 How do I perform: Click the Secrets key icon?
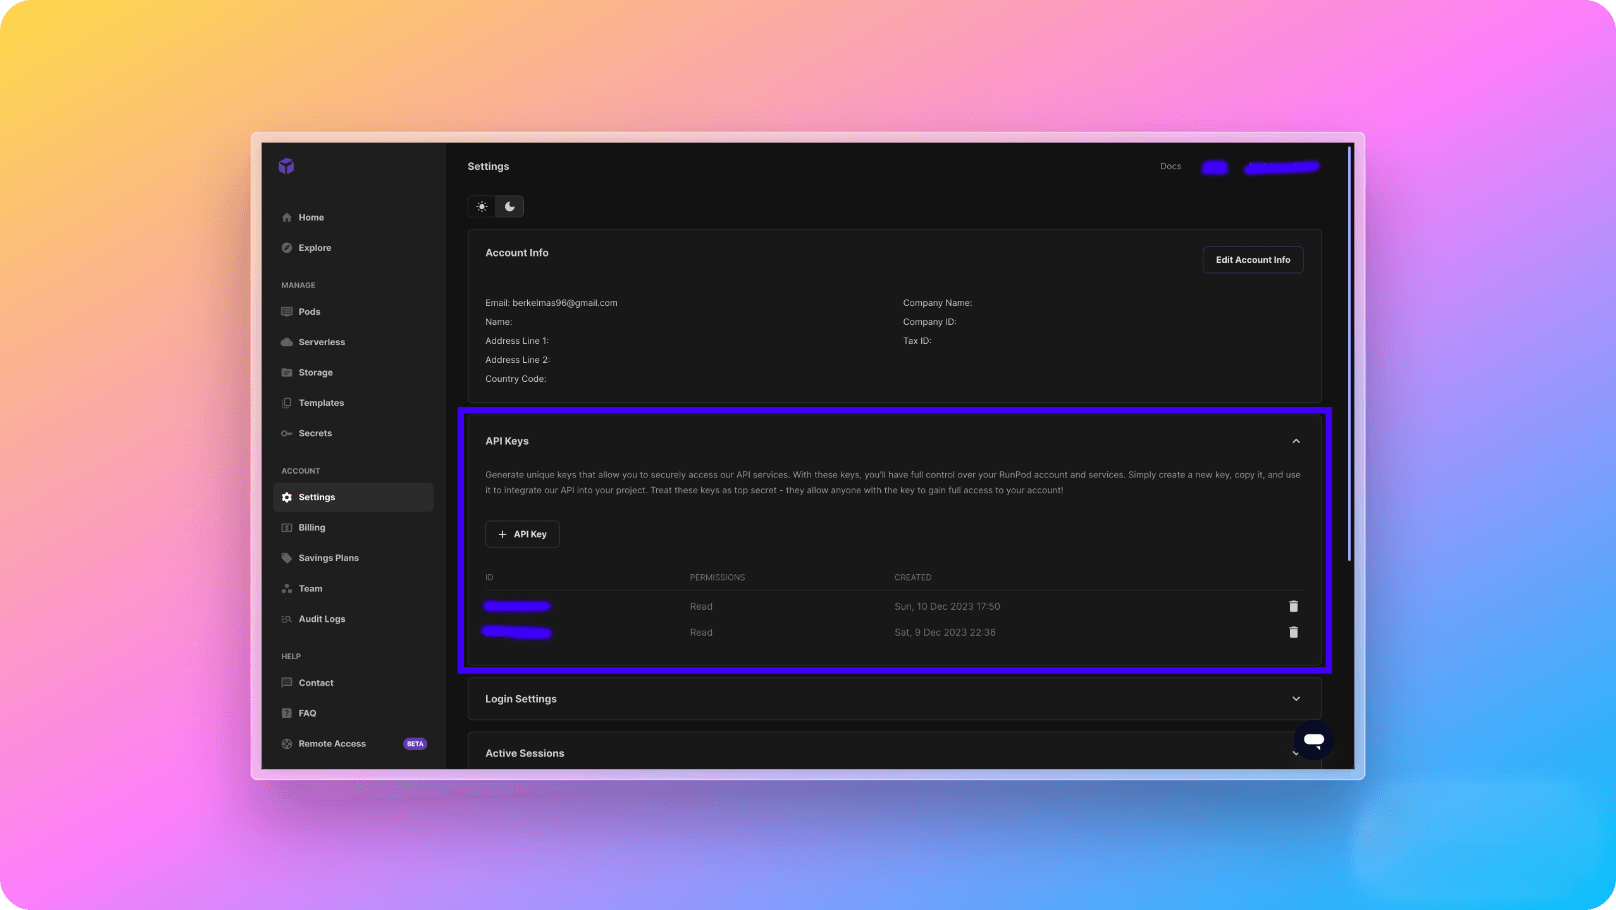click(287, 433)
